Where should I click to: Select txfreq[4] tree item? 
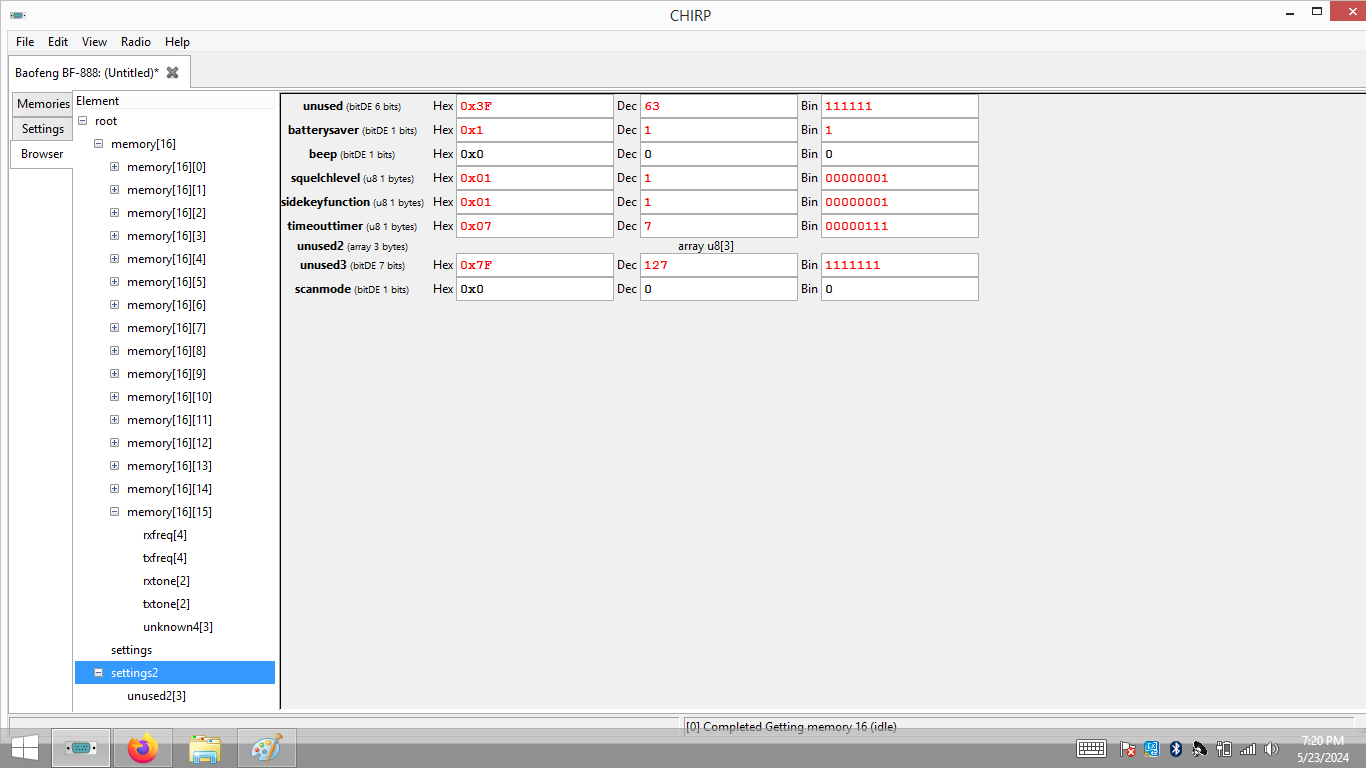(165, 558)
